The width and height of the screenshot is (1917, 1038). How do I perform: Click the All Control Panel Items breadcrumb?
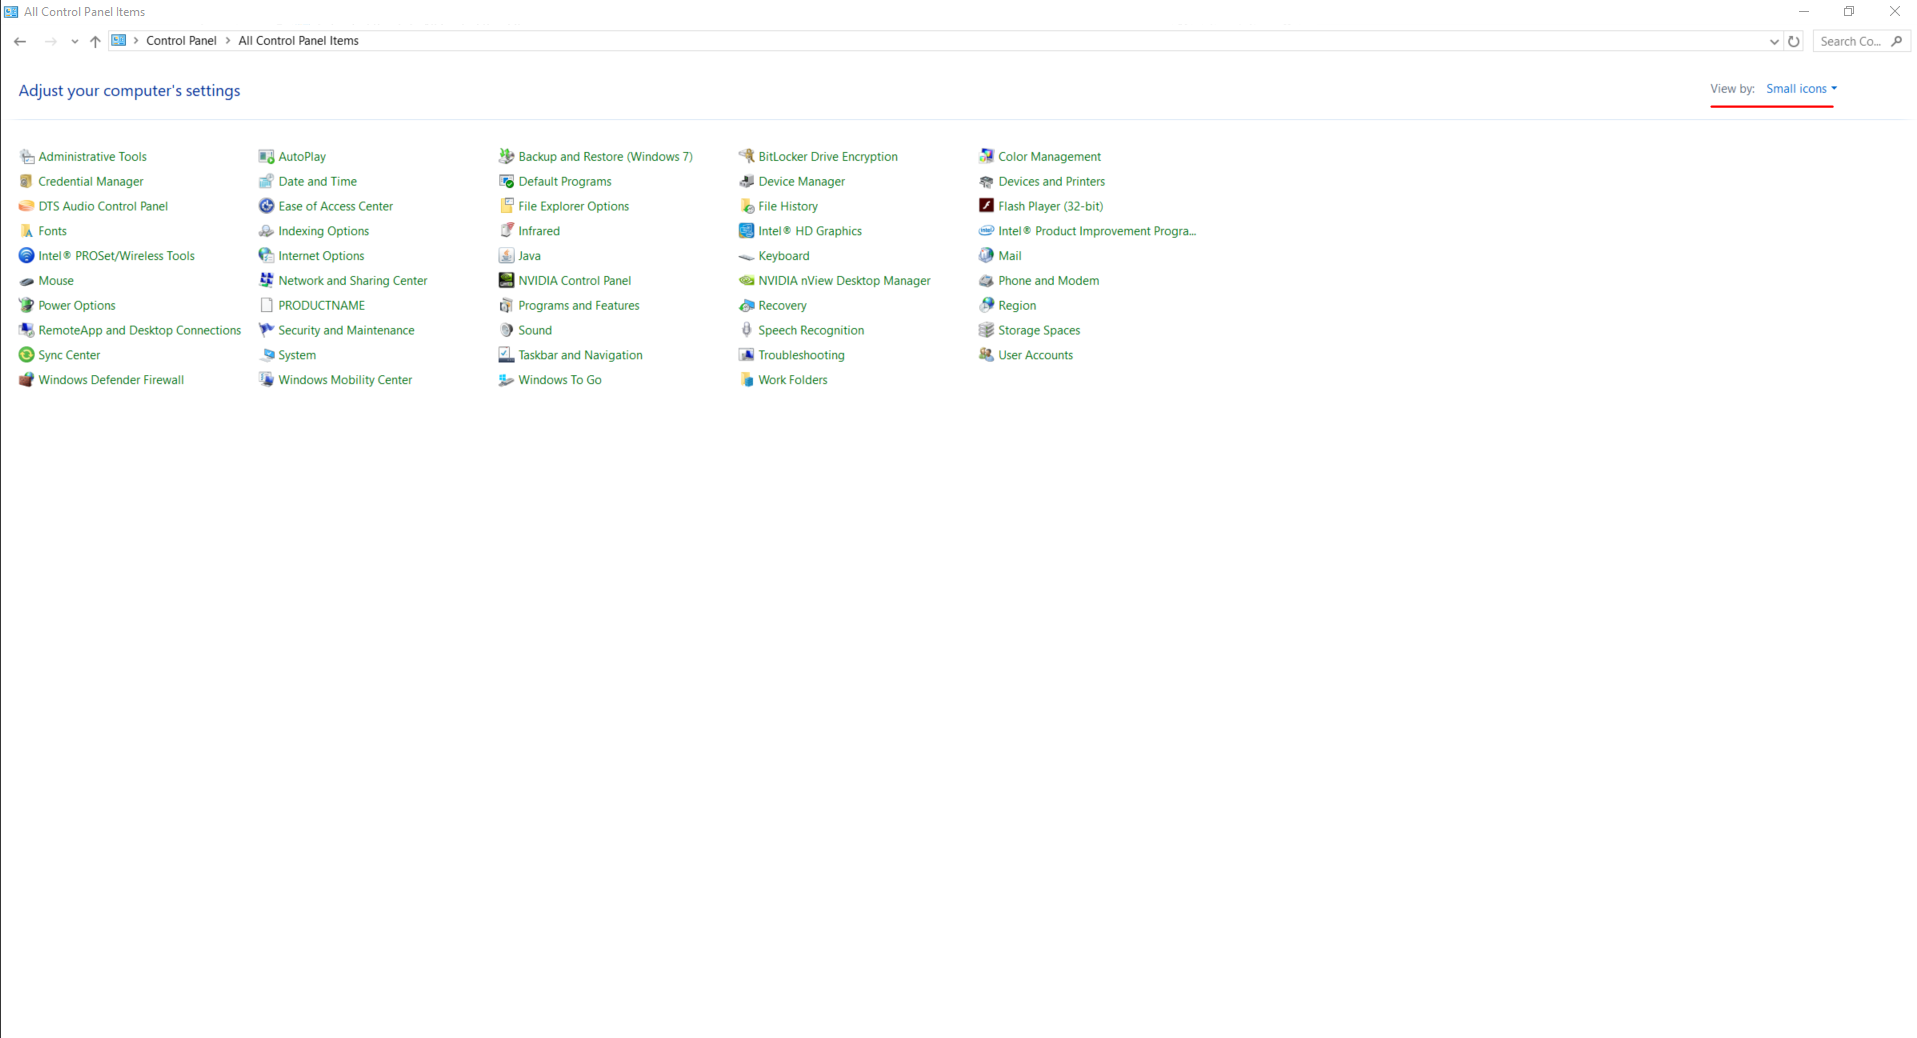pos(298,41)
